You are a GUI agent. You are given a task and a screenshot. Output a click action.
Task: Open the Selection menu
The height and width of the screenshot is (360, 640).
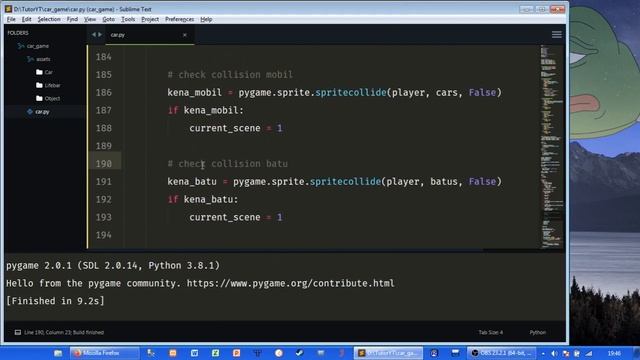[49, 19]
